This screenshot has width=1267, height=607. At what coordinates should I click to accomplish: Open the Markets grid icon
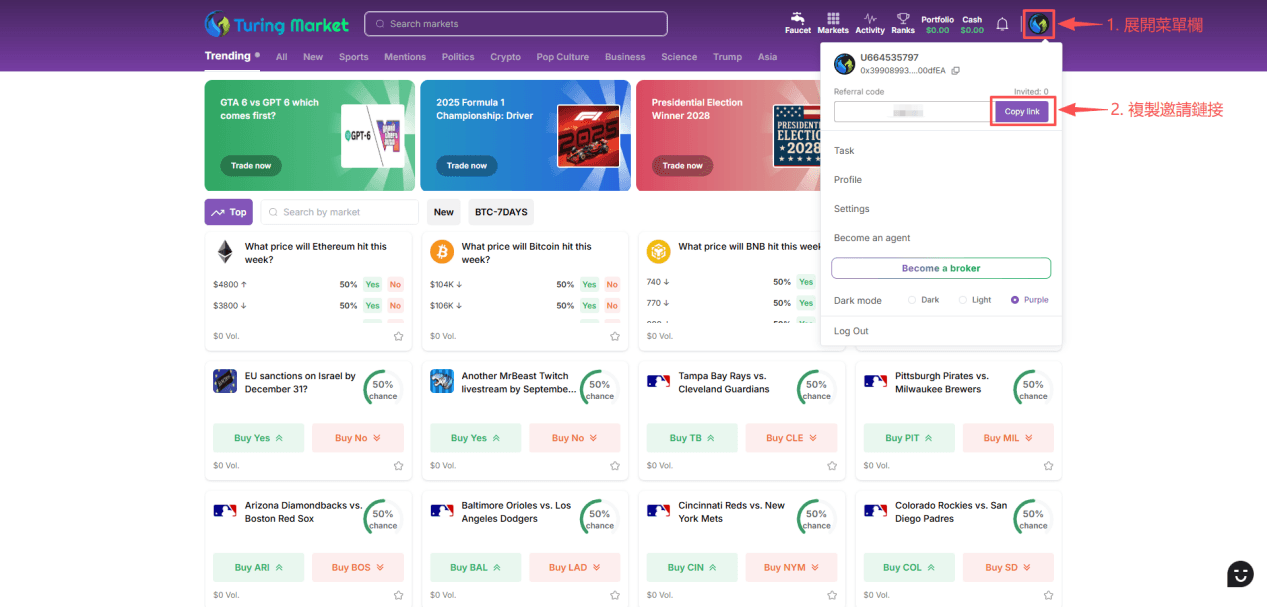click(832, 18)
